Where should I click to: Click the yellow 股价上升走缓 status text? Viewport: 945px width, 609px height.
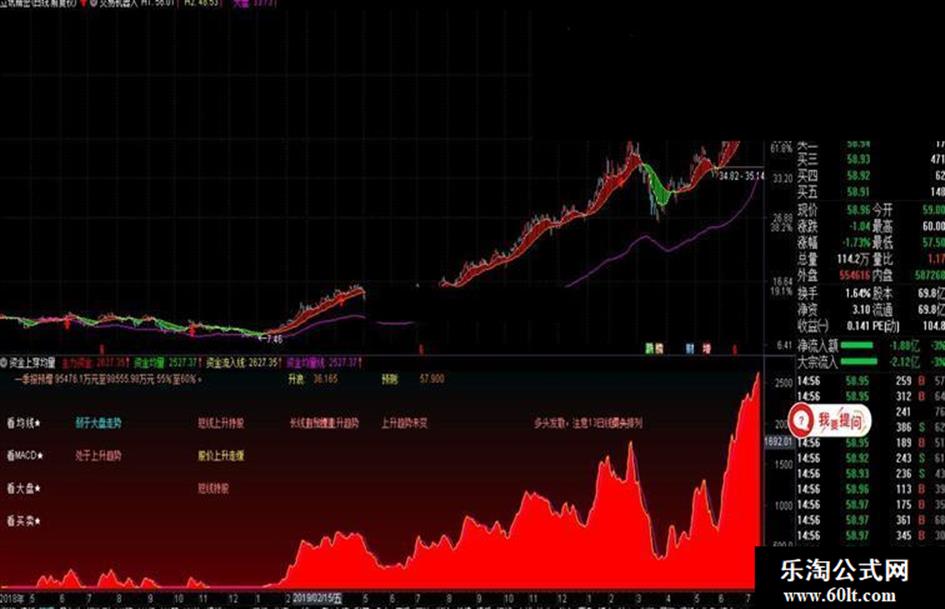(x=221, y=455)
